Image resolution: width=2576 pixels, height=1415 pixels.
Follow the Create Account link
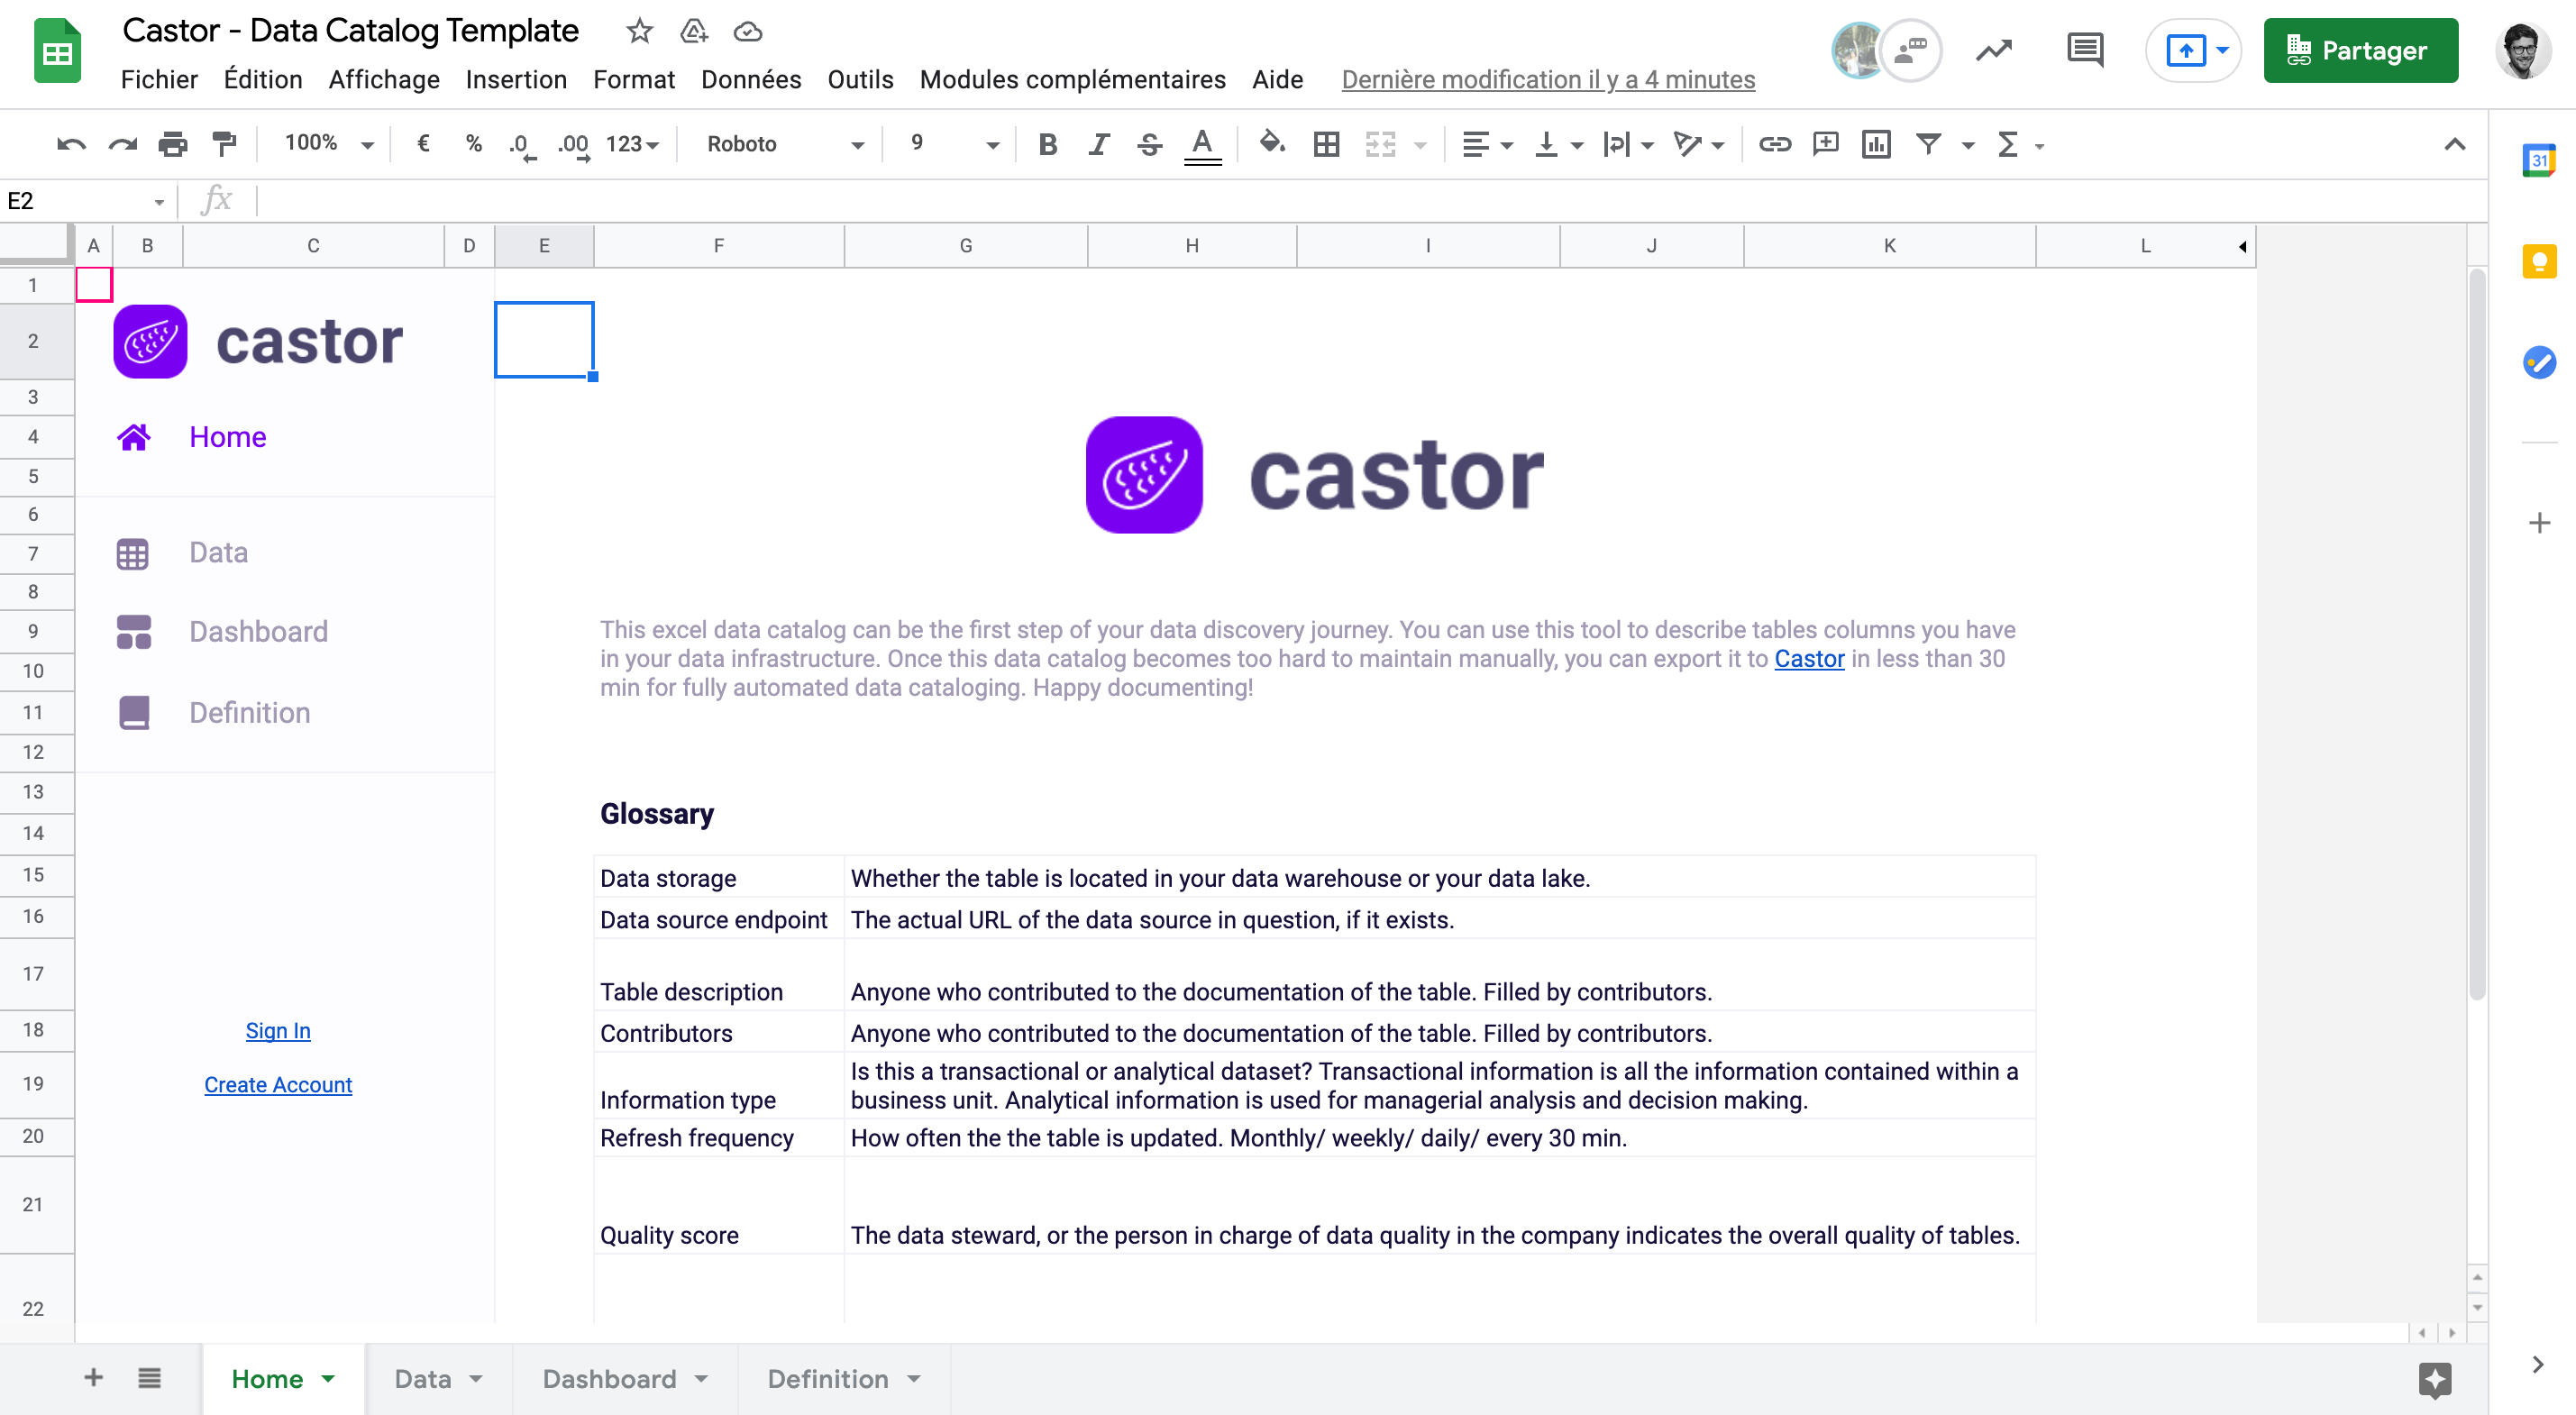pos(278,1085)
